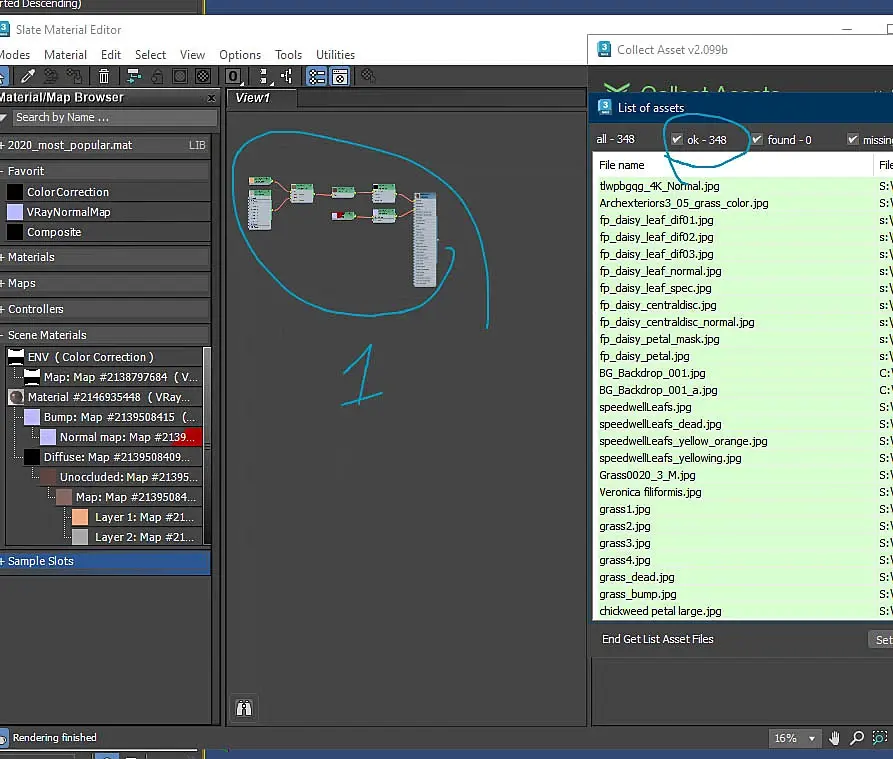Toggle the 'missing' filter checkbox
The height and width of the screenshot is (759, 893).
[853, 140]
